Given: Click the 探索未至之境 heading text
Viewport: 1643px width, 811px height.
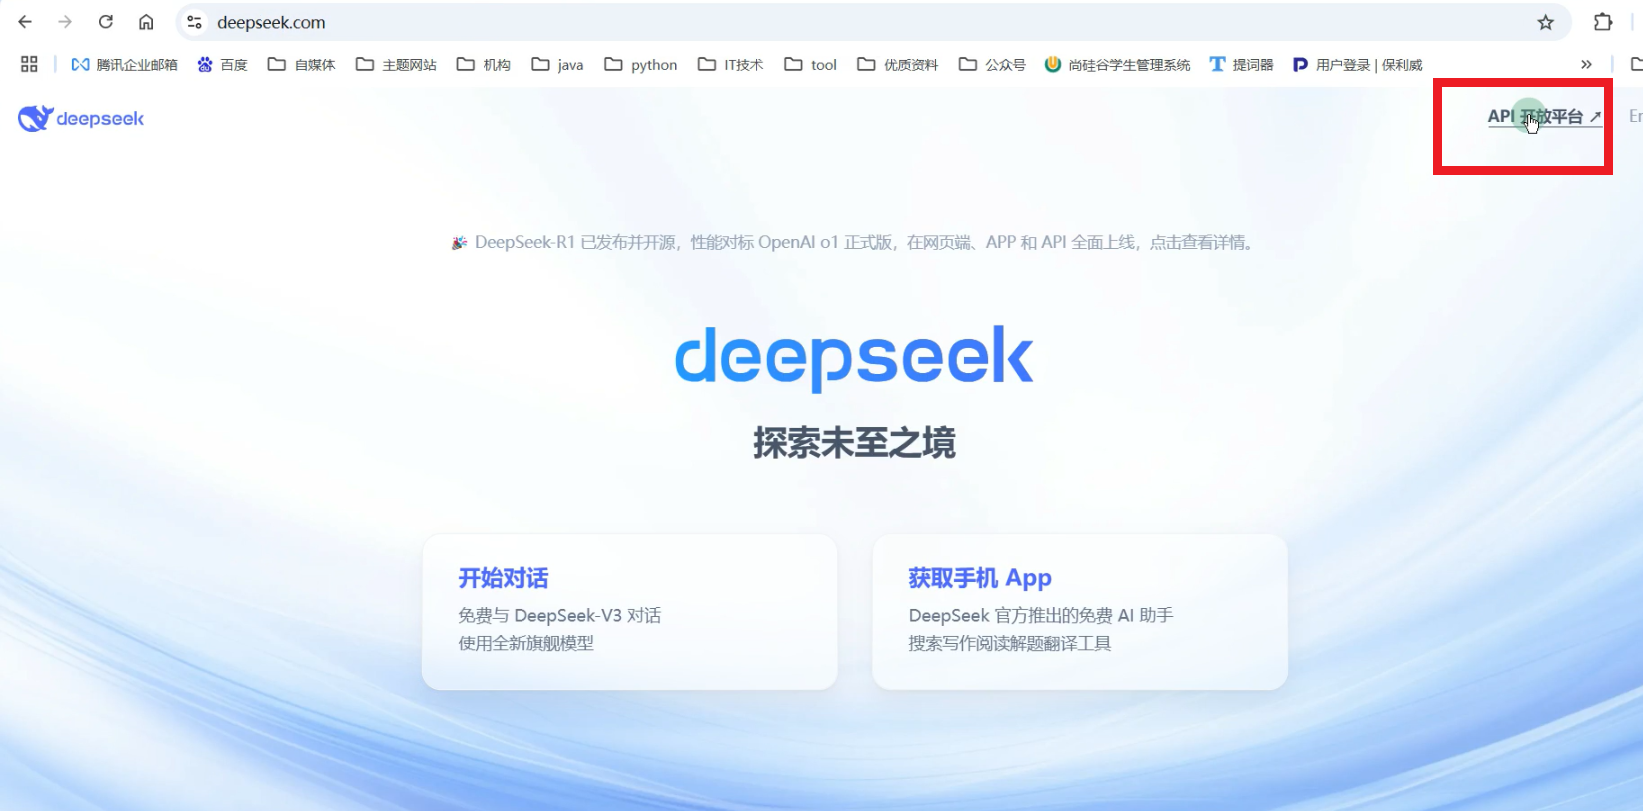Looking at the screenshot, I should click(x=854, y=442).
